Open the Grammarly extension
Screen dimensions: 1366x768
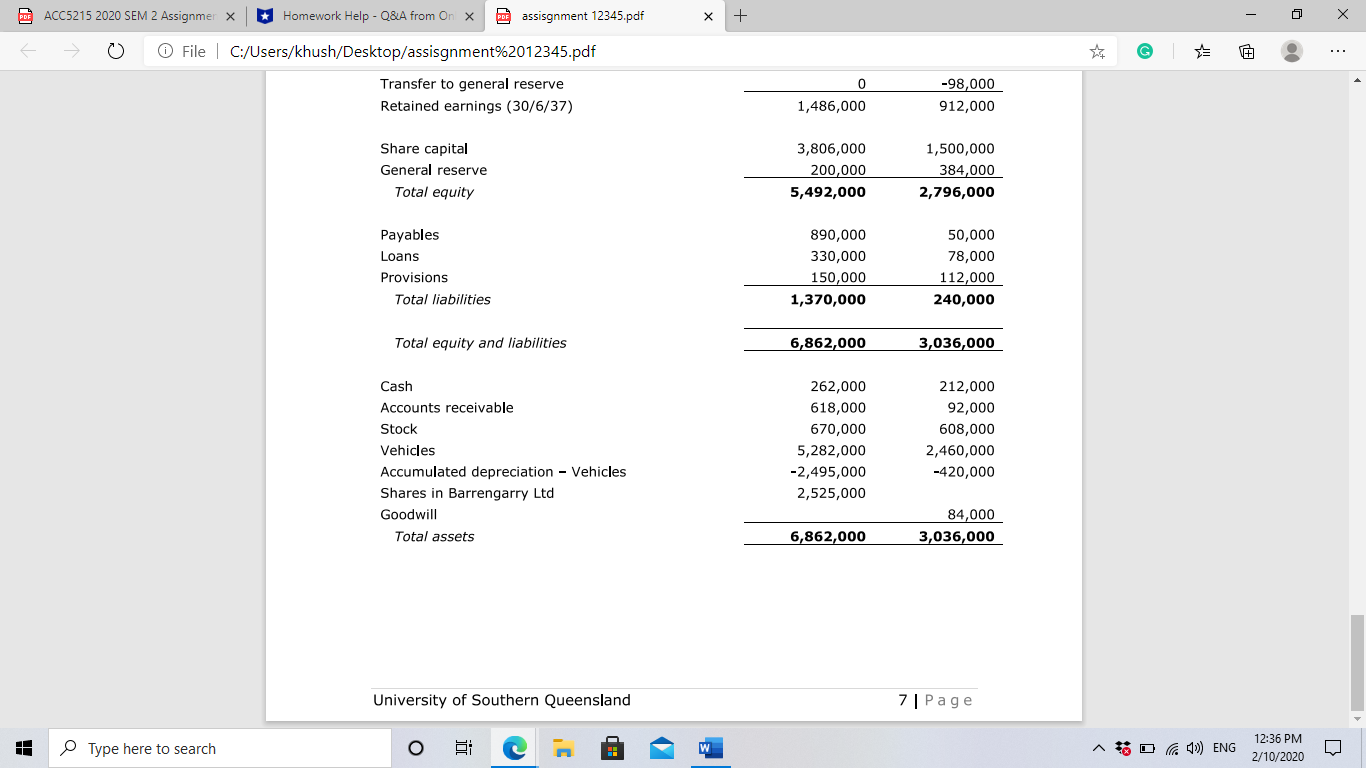tap(1144, 51)
